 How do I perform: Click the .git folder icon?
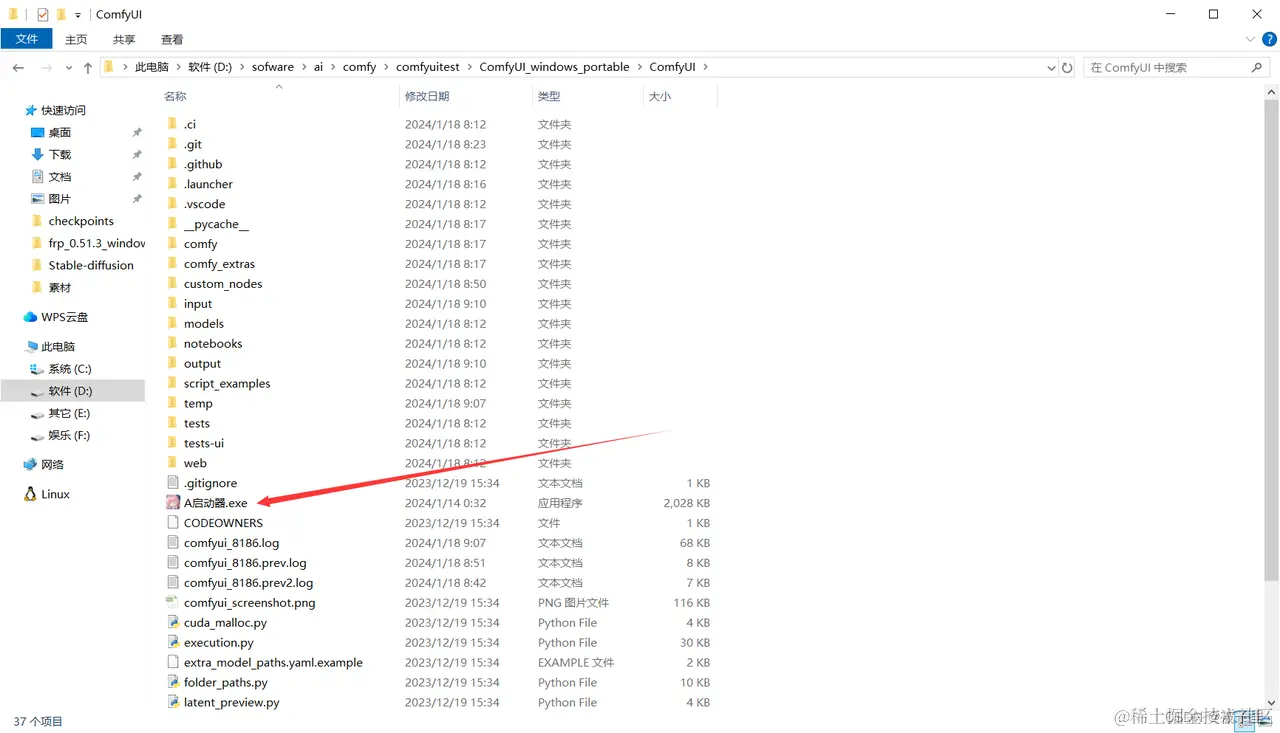pyautogui.click(x=173, y=144)
